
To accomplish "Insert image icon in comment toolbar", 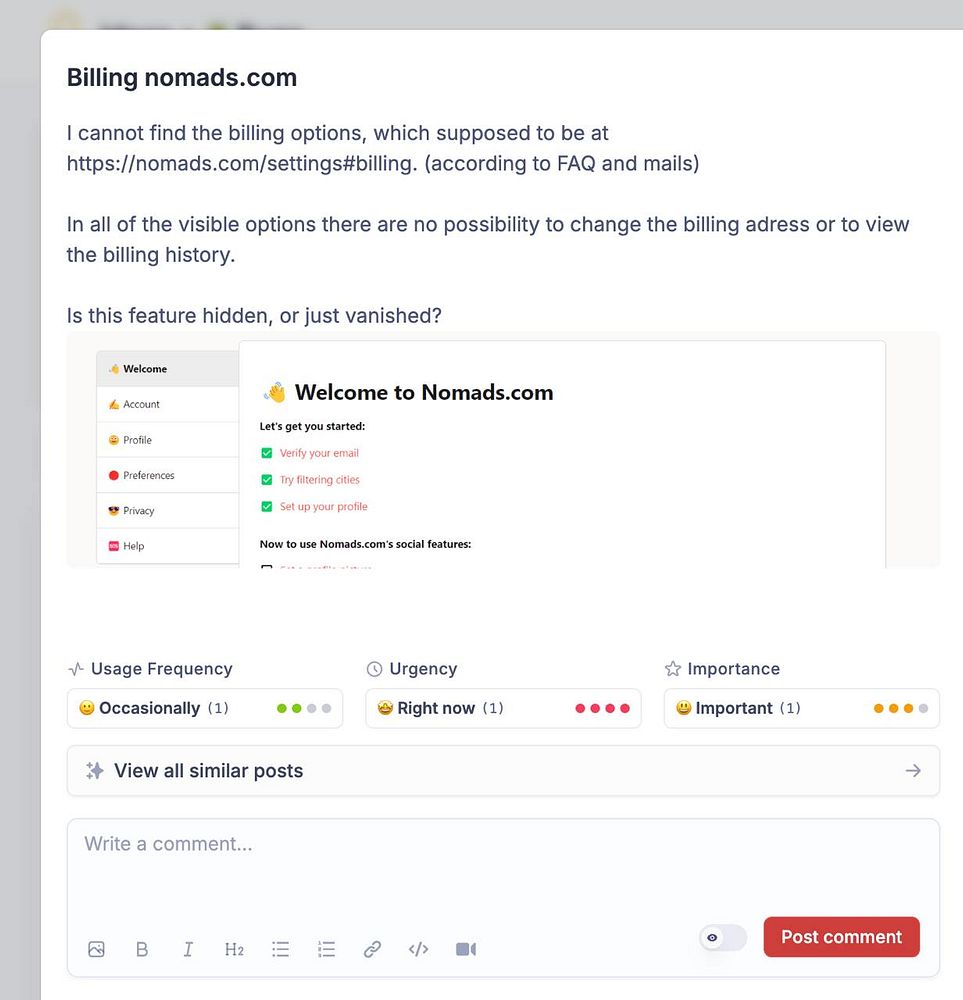I will (x=96, y=949).
